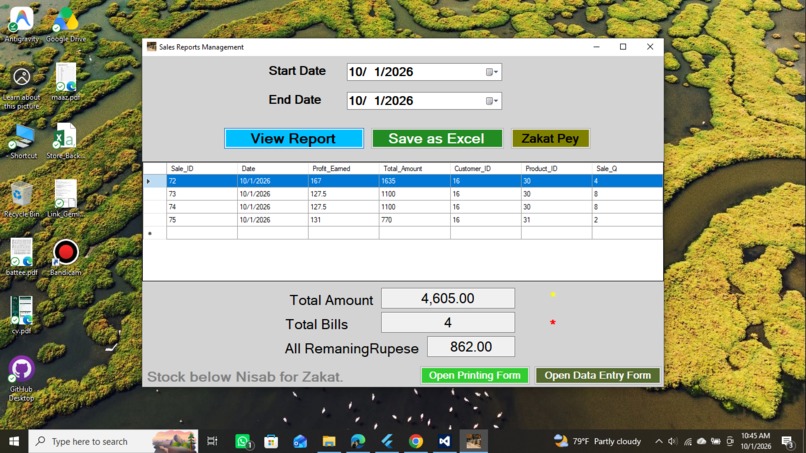Select the row selector for Sale 72
The height and width of the screenshot is (453, 806).
tap(154, 181)
